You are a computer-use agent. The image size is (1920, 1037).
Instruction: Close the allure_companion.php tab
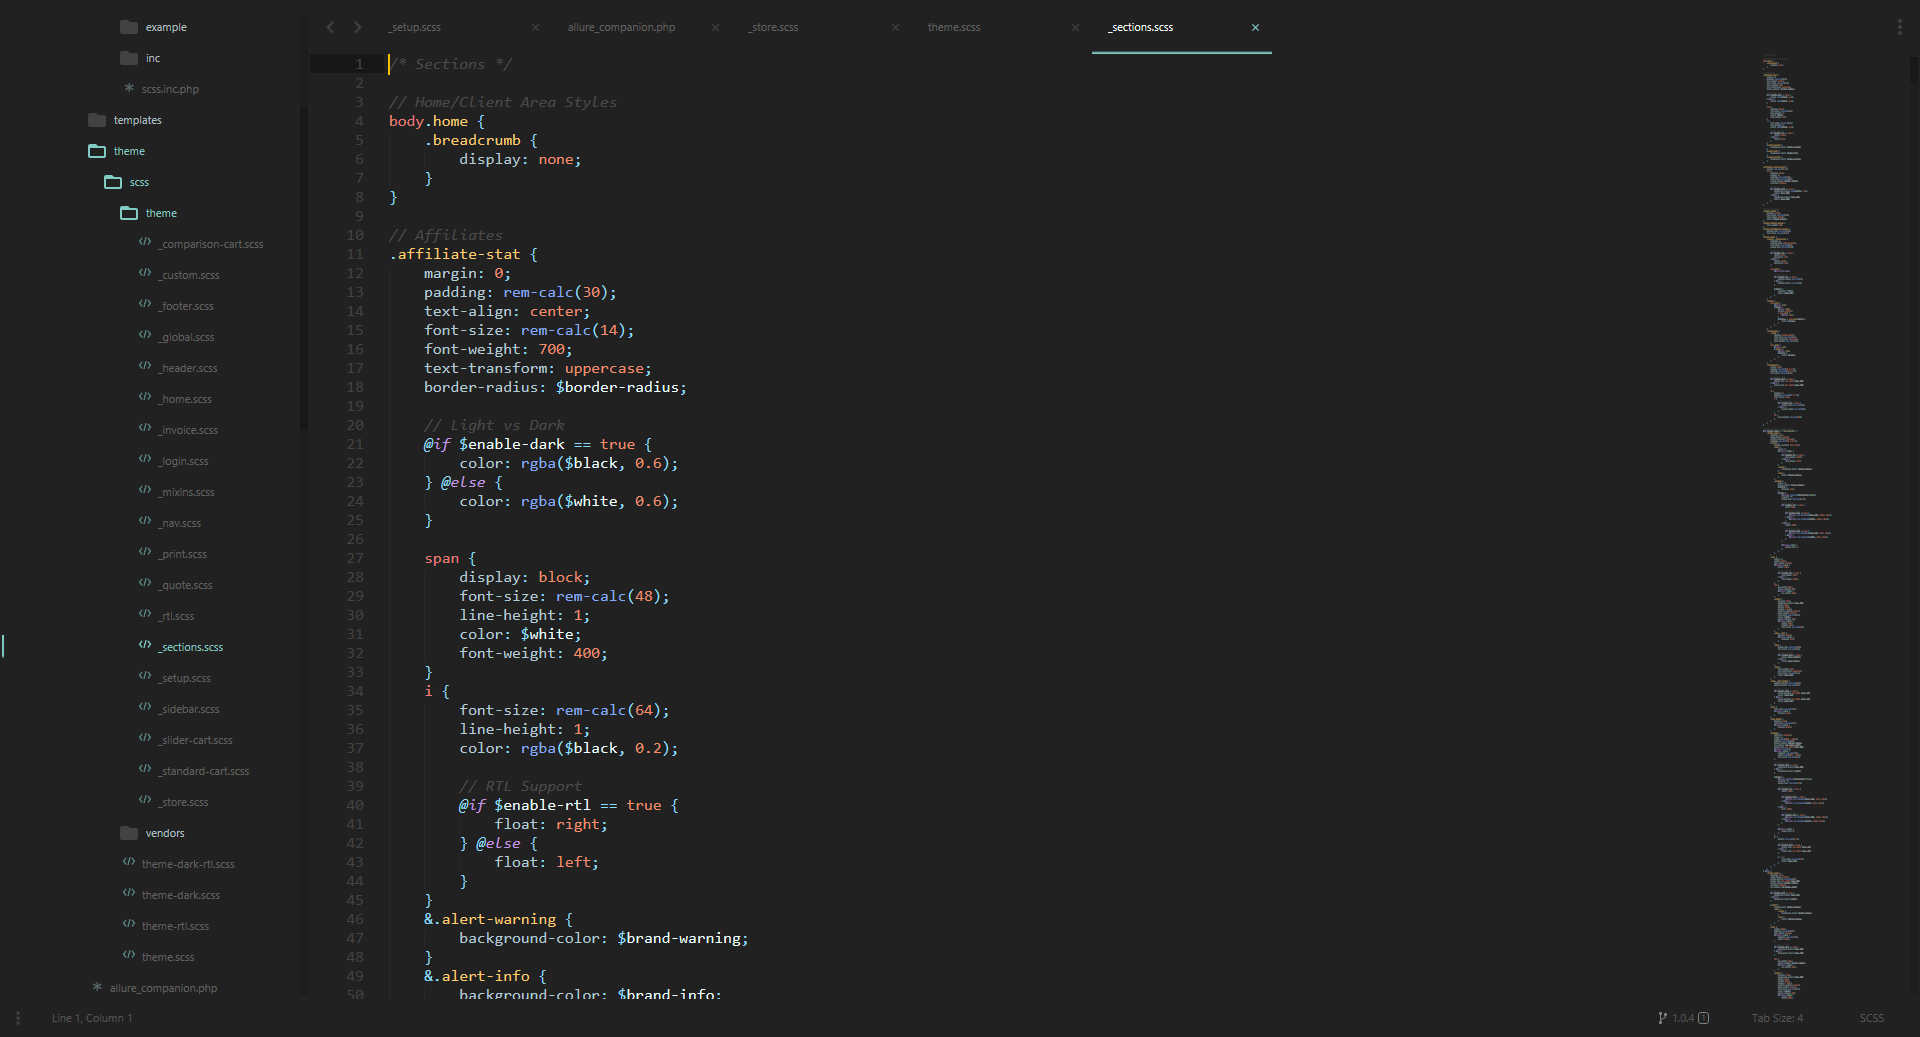pos(715,27)
